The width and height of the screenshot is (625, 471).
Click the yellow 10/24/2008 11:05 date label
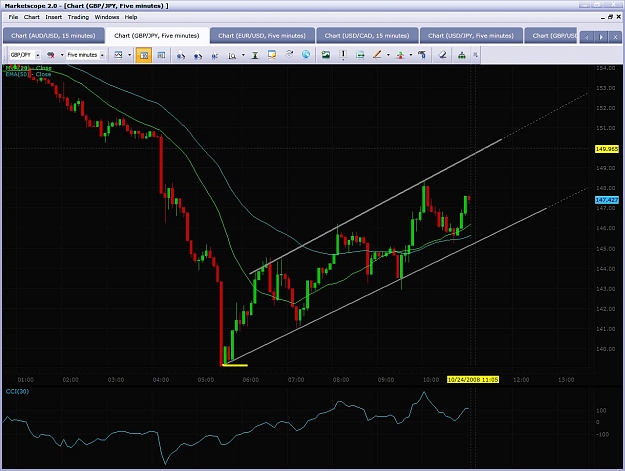[473, 379]
